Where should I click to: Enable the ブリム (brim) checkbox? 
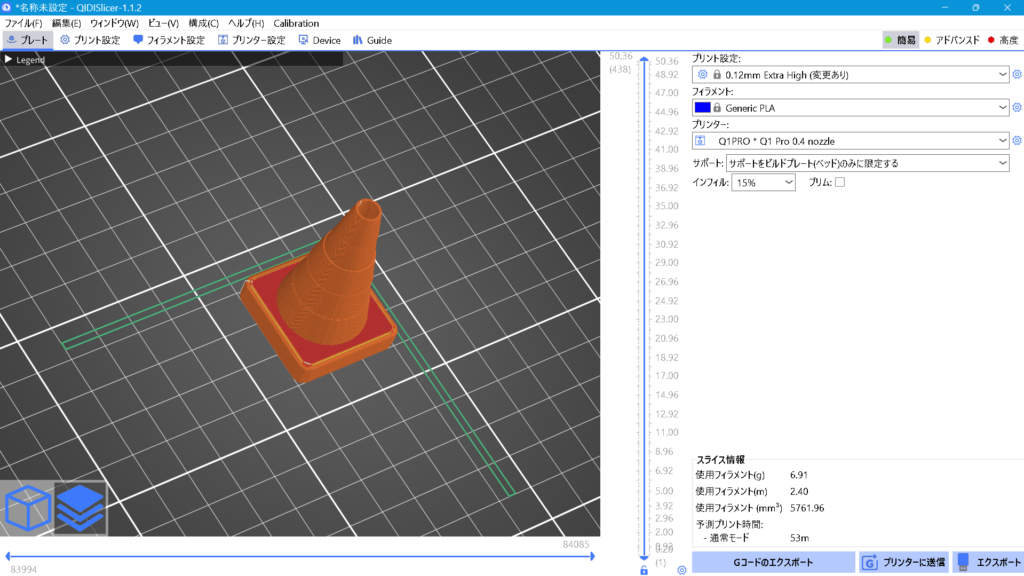(840, 182)
